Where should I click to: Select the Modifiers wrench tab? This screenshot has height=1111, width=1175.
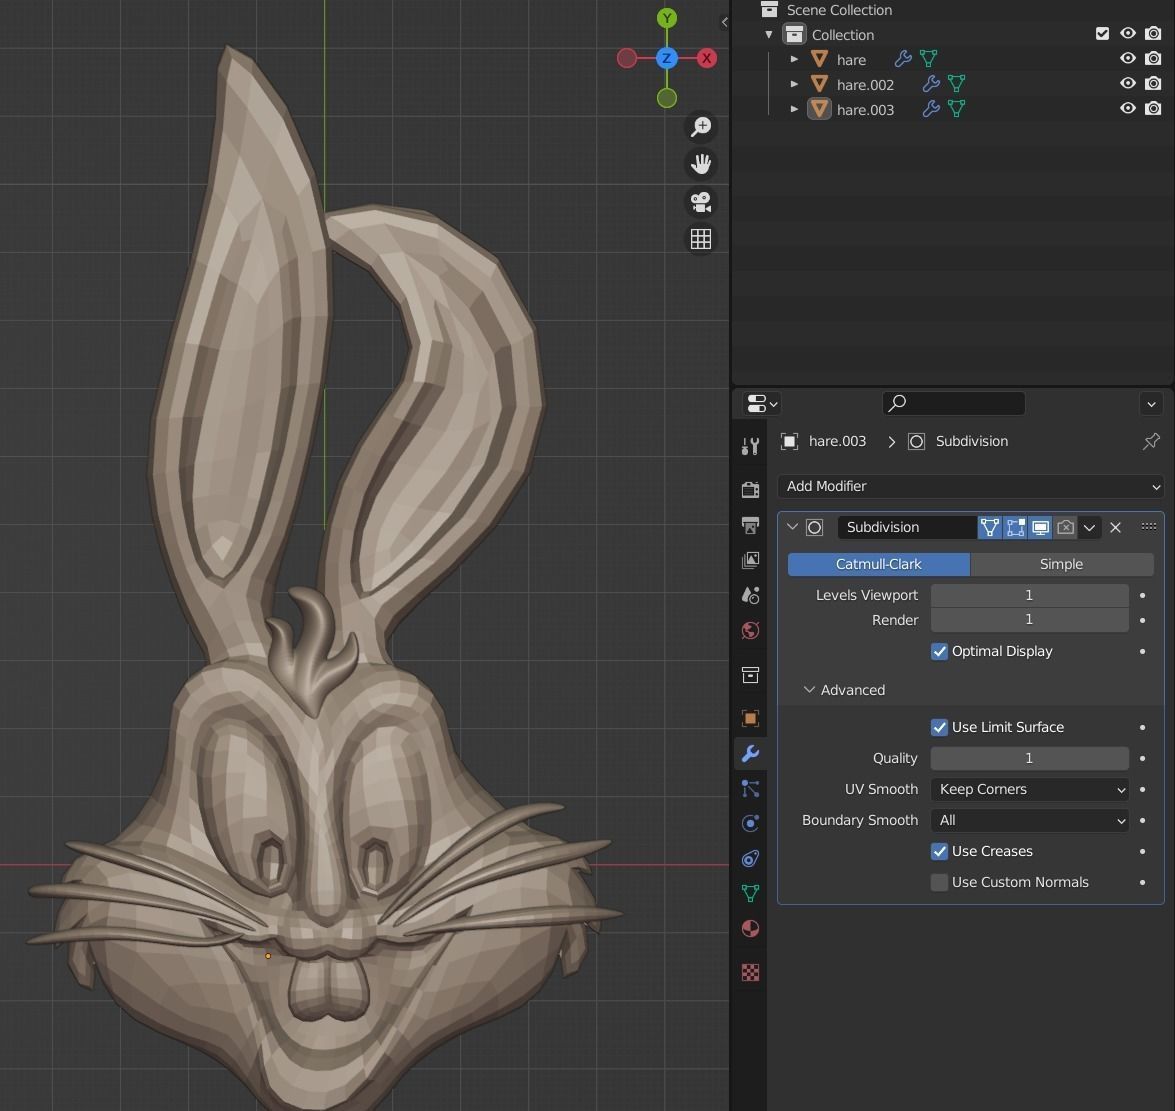click(x=750, y=753)
